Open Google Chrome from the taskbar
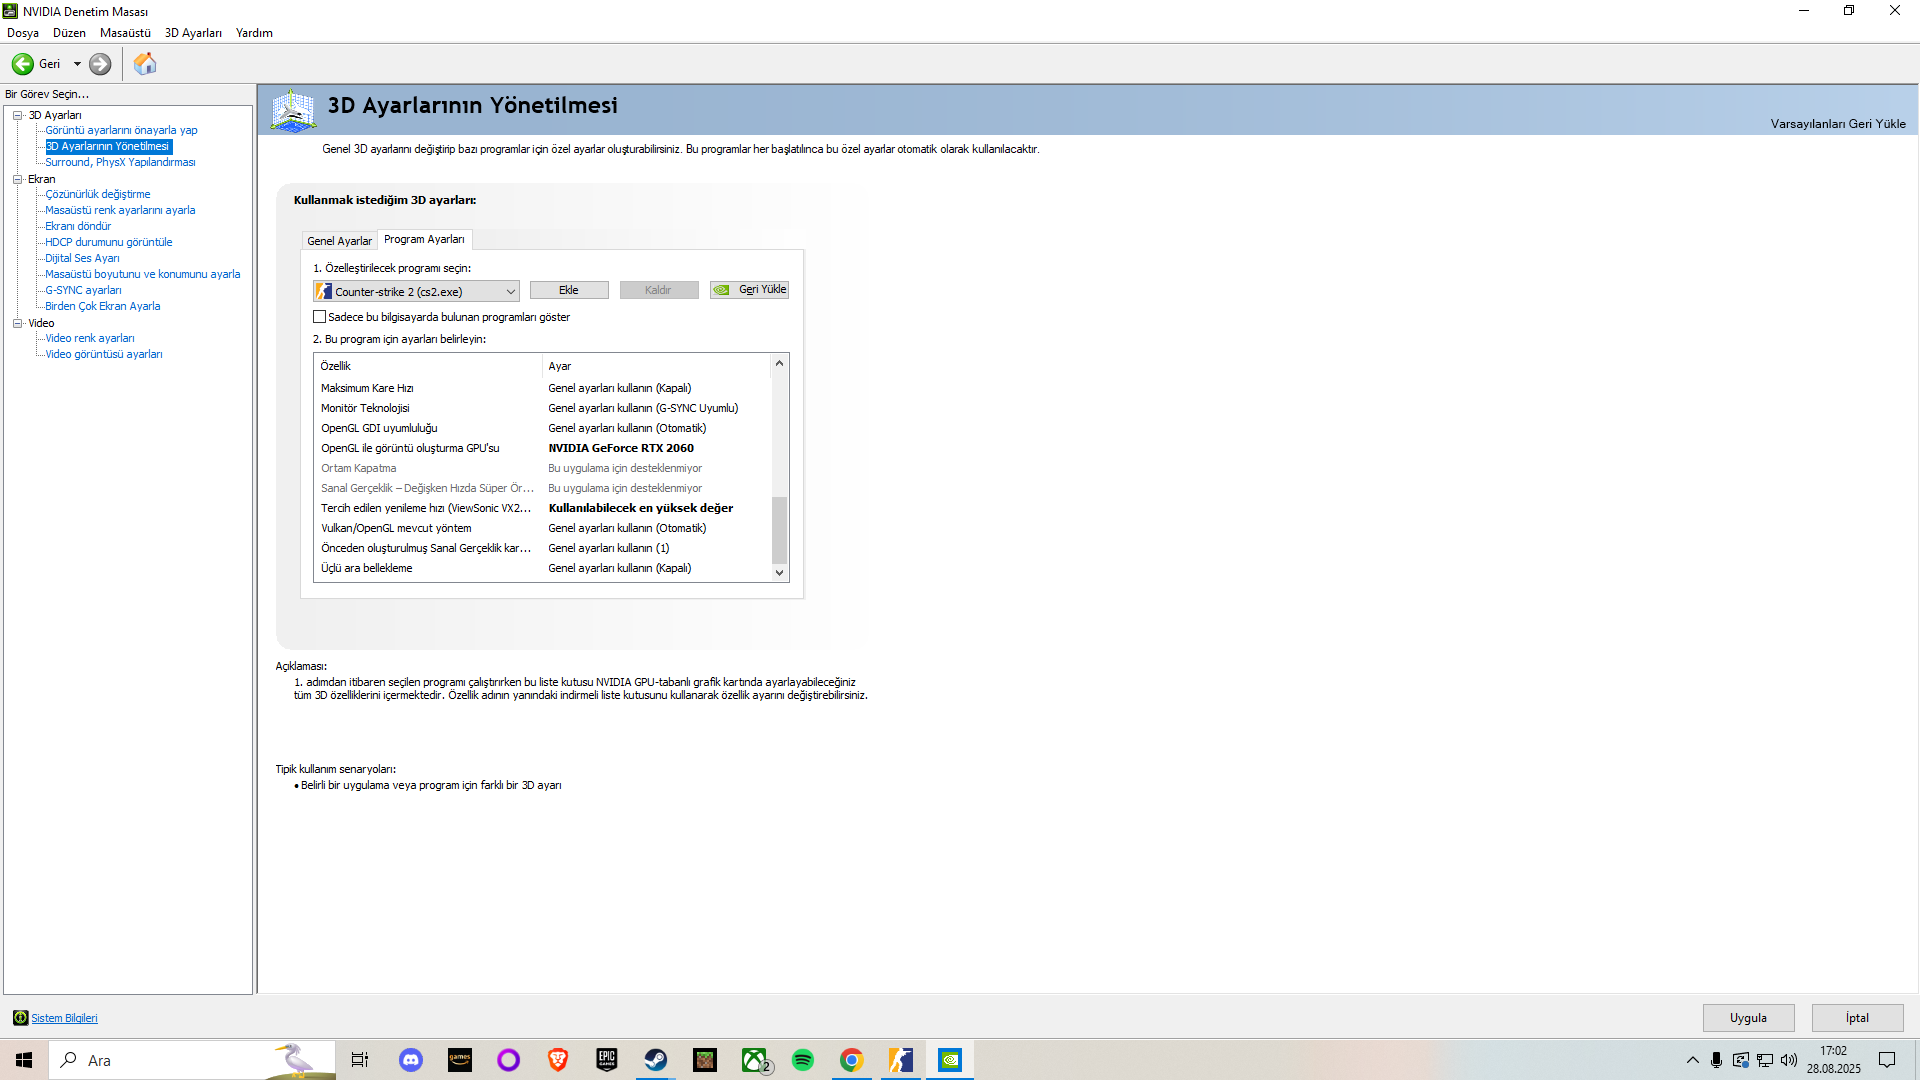Screen dimensions: 1920x1080 pos(852,1060)
